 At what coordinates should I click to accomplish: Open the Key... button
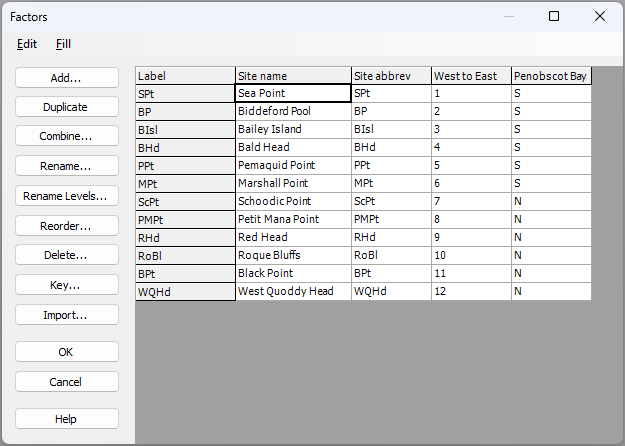point(66,285)
